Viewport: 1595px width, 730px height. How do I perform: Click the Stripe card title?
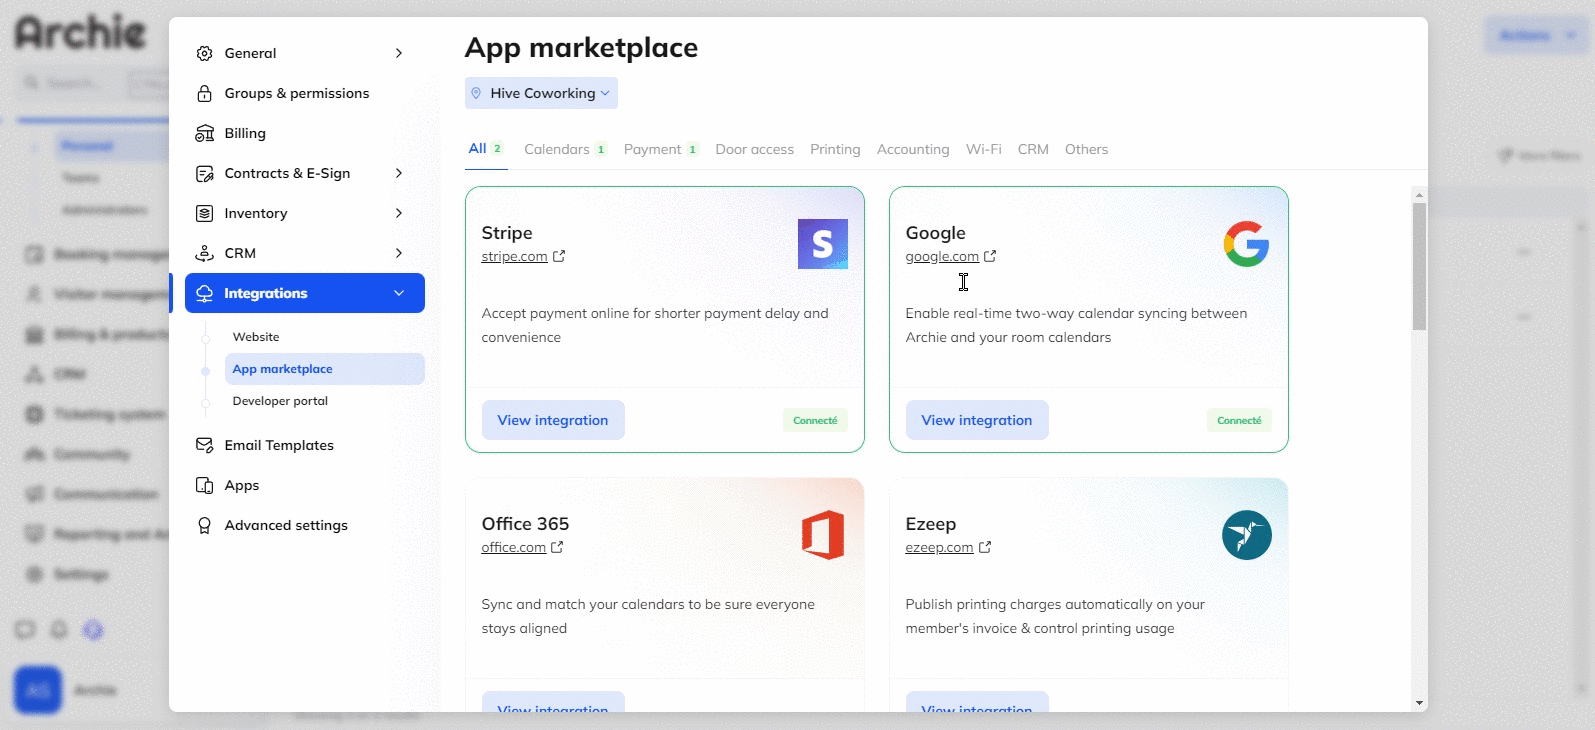(507, 233)
